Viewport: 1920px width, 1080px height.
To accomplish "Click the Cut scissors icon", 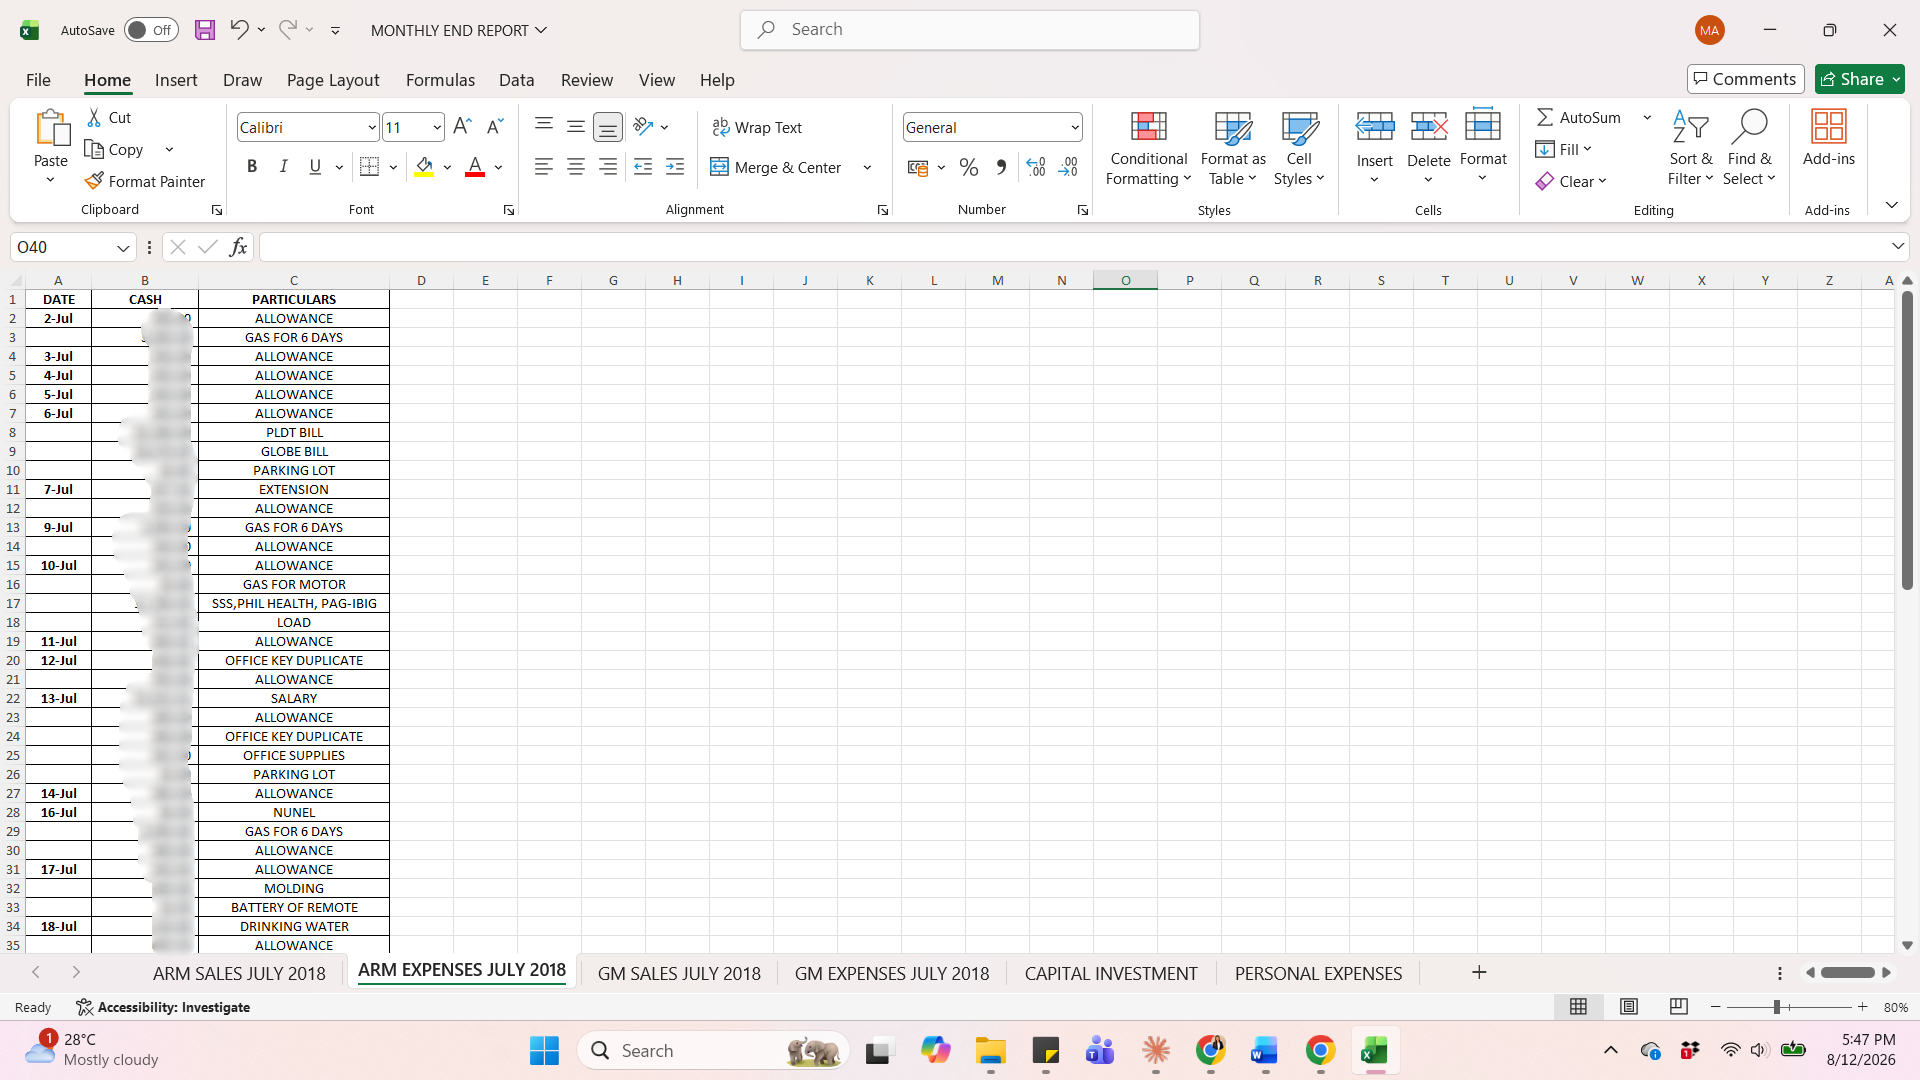I will pos(94,117).
